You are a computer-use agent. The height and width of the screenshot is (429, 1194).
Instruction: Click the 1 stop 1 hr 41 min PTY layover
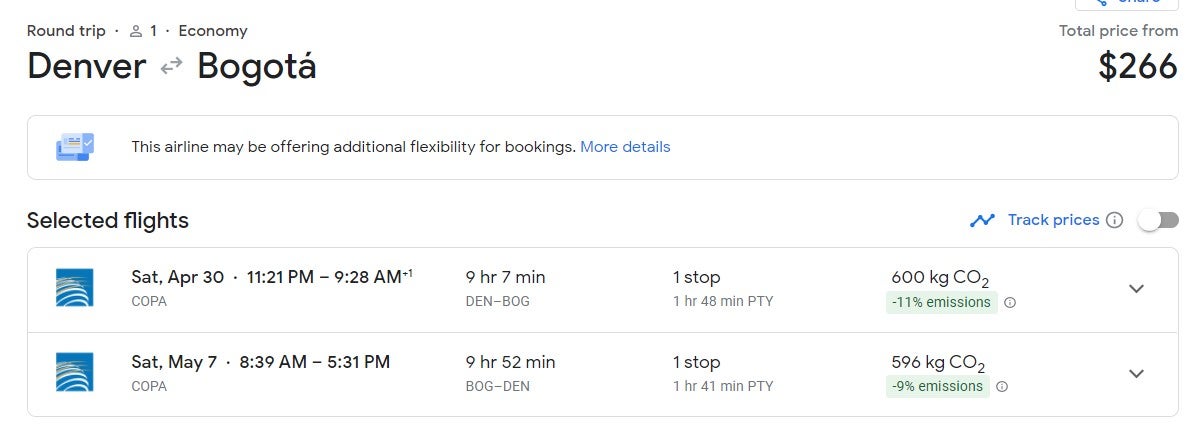(723, 373)
